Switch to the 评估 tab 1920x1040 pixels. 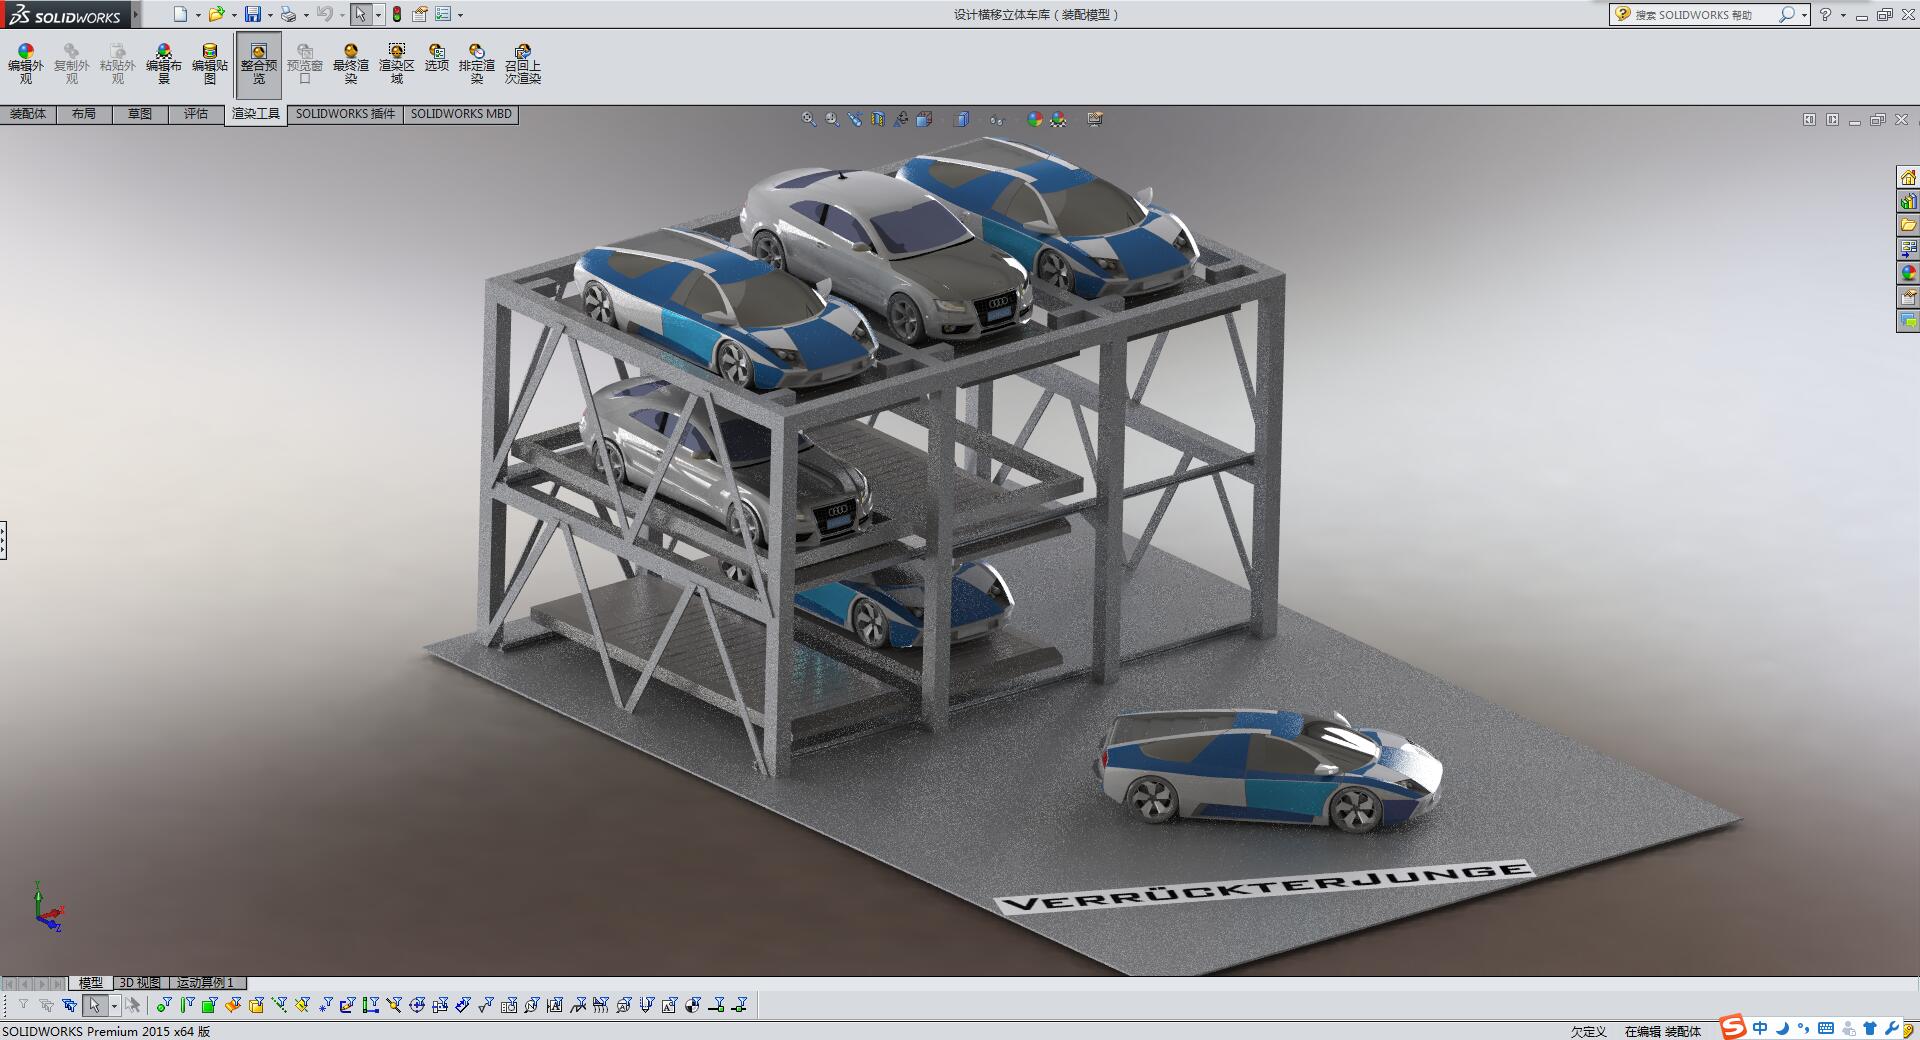[196, 114]
